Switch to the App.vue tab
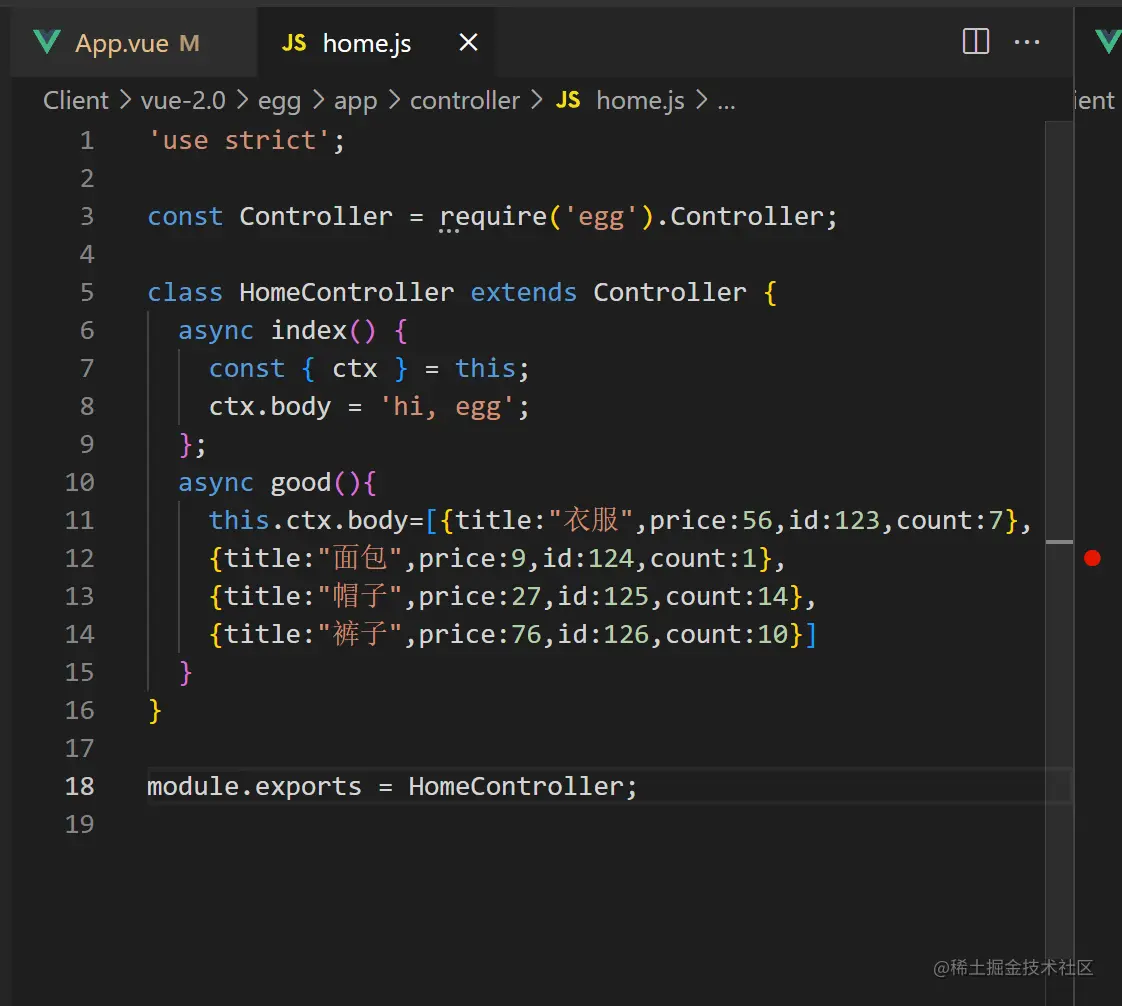Image resolution: width=1122 pixels, height=1006 pixels. coord(133,43)
